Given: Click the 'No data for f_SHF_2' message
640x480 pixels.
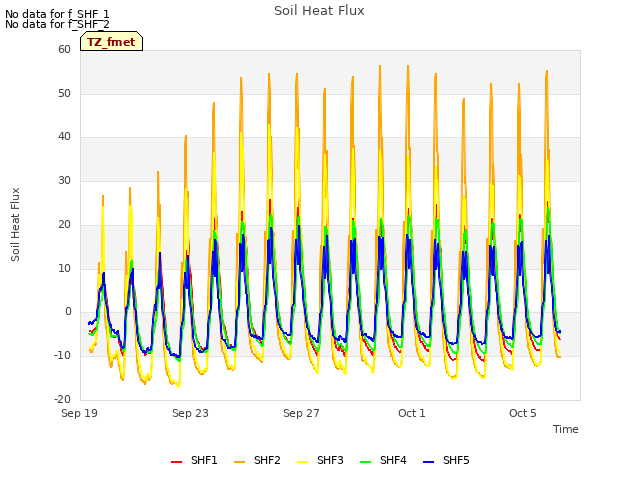Looking at the screenshot, I should [57, 24].
